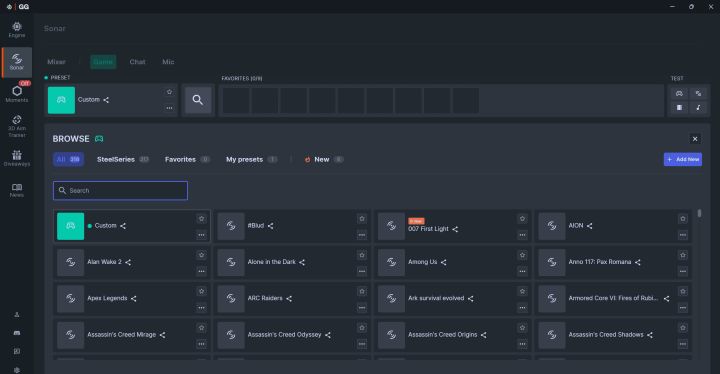Open more options for Anno 117: Pax Romana
This screenshot has height=374, width=720.
coord(683,271)
